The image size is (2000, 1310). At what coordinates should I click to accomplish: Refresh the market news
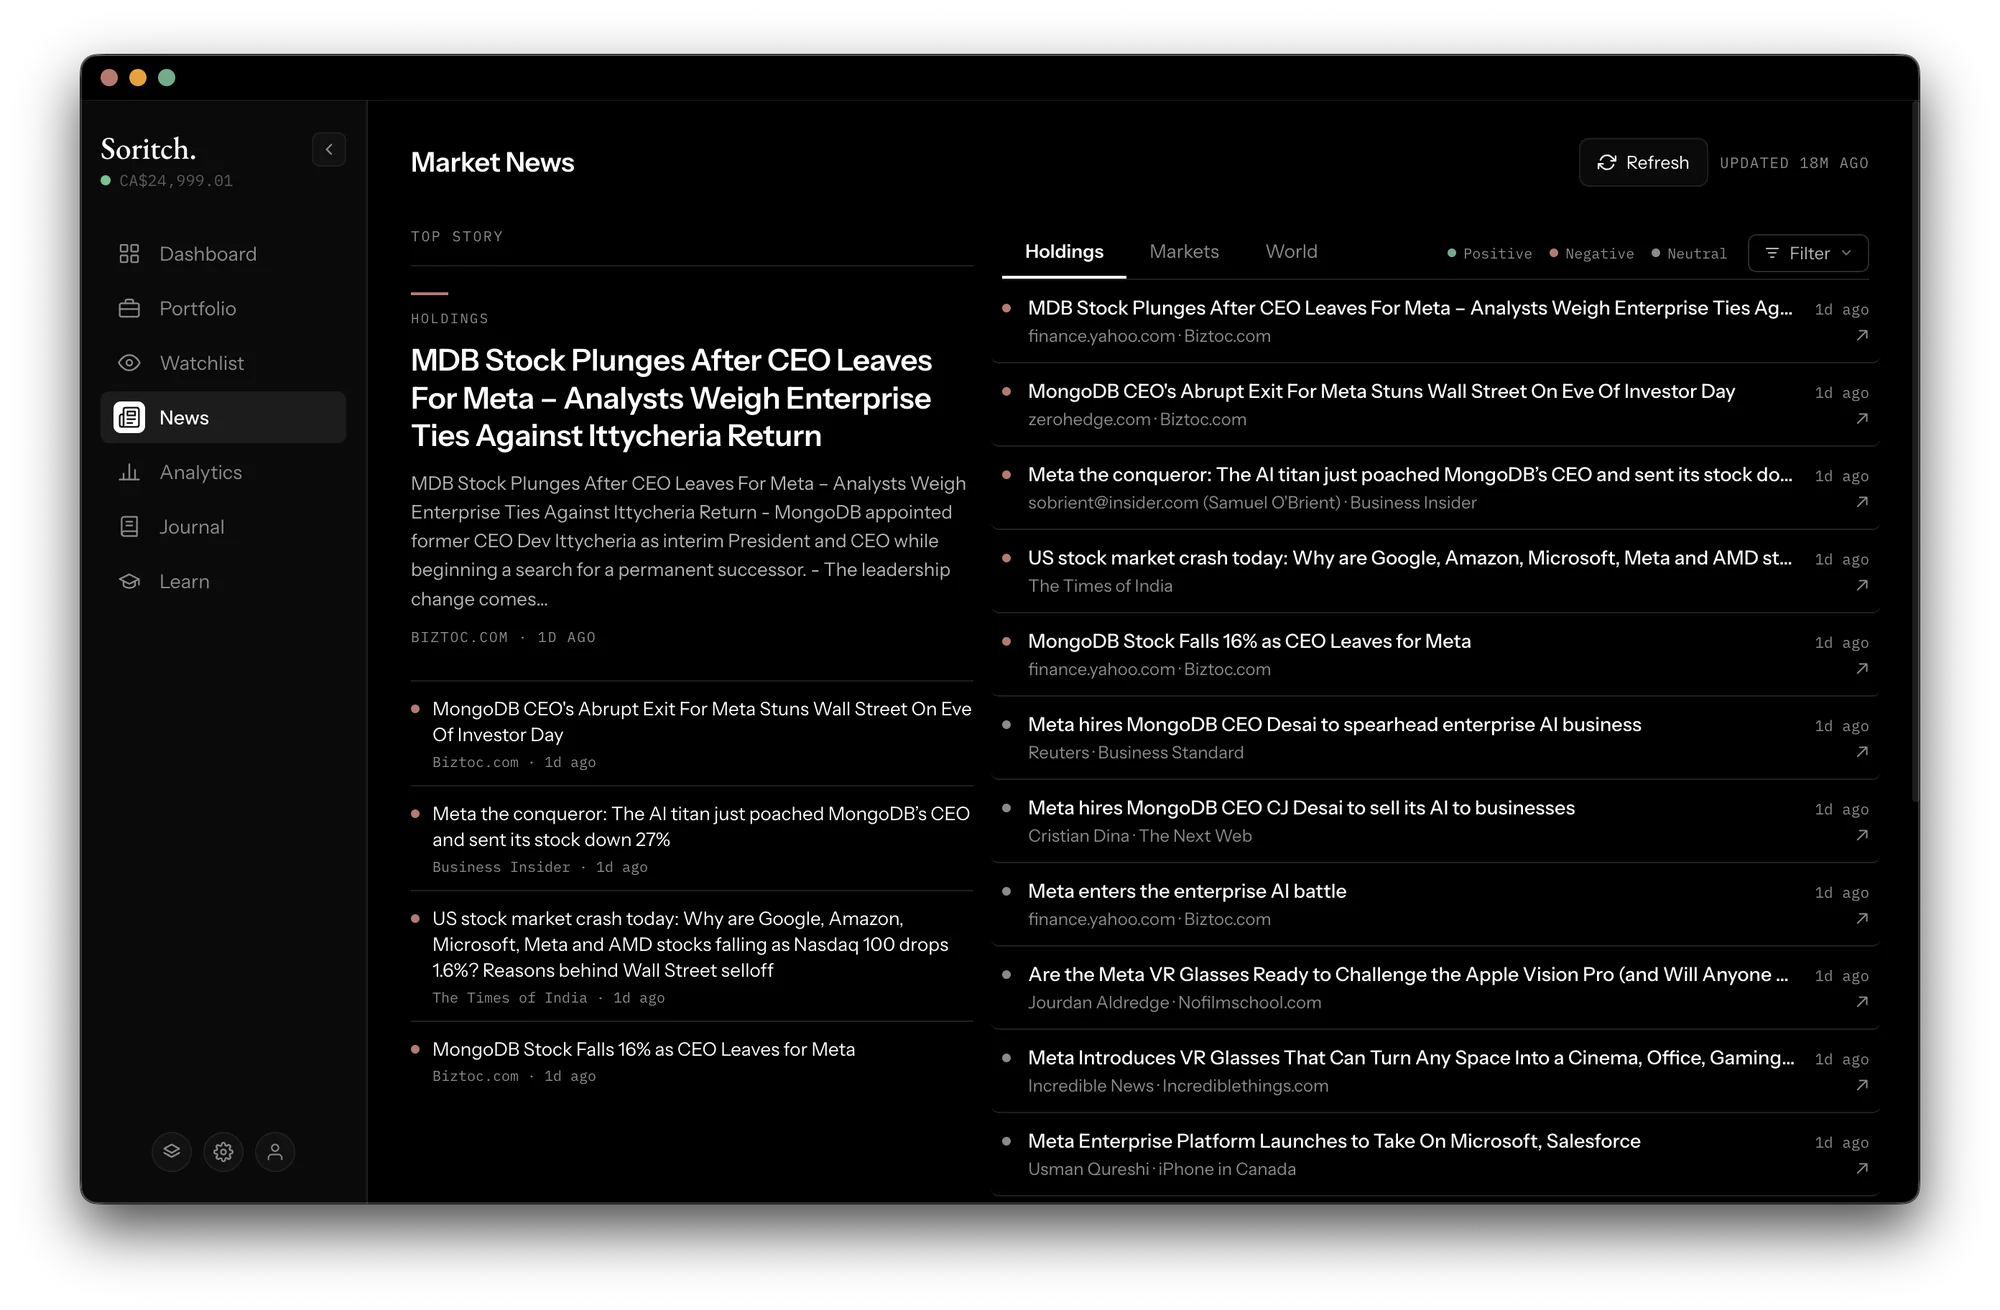[1643, 162]
